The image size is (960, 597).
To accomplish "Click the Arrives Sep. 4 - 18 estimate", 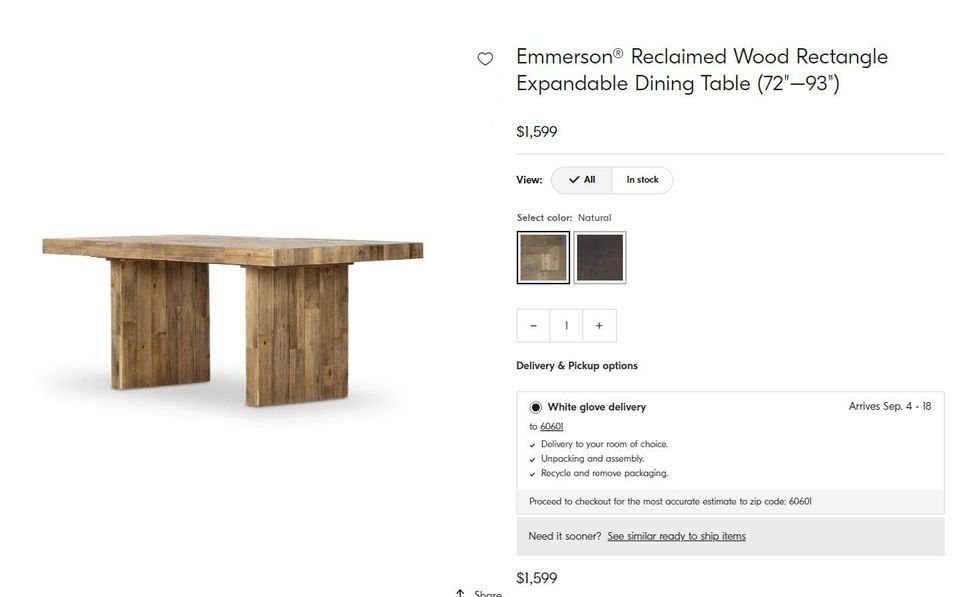I will click(889, 407).
